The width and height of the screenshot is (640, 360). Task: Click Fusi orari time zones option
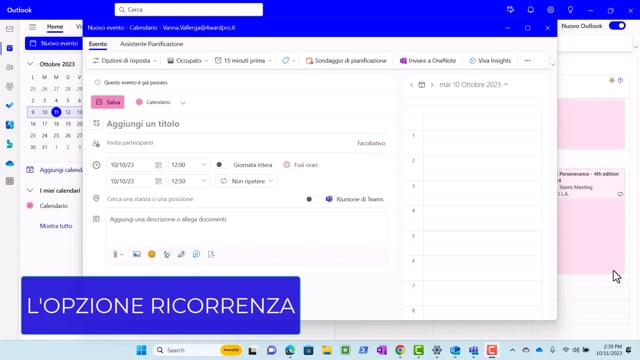click(x=300, y=165)
